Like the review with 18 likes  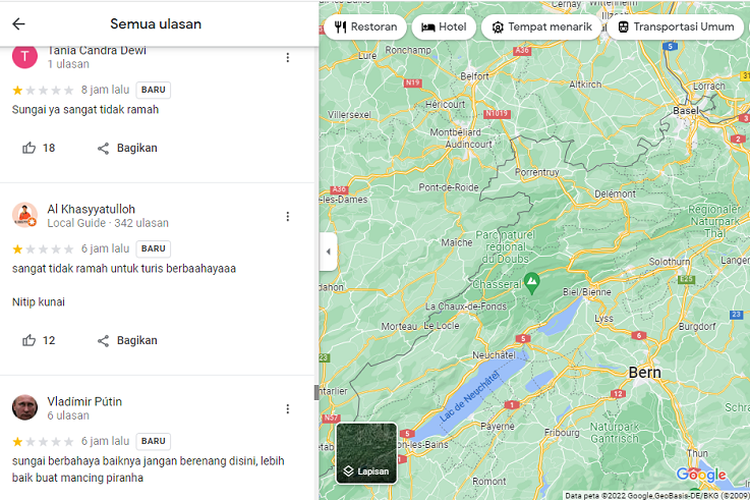(x=29, y=148)
